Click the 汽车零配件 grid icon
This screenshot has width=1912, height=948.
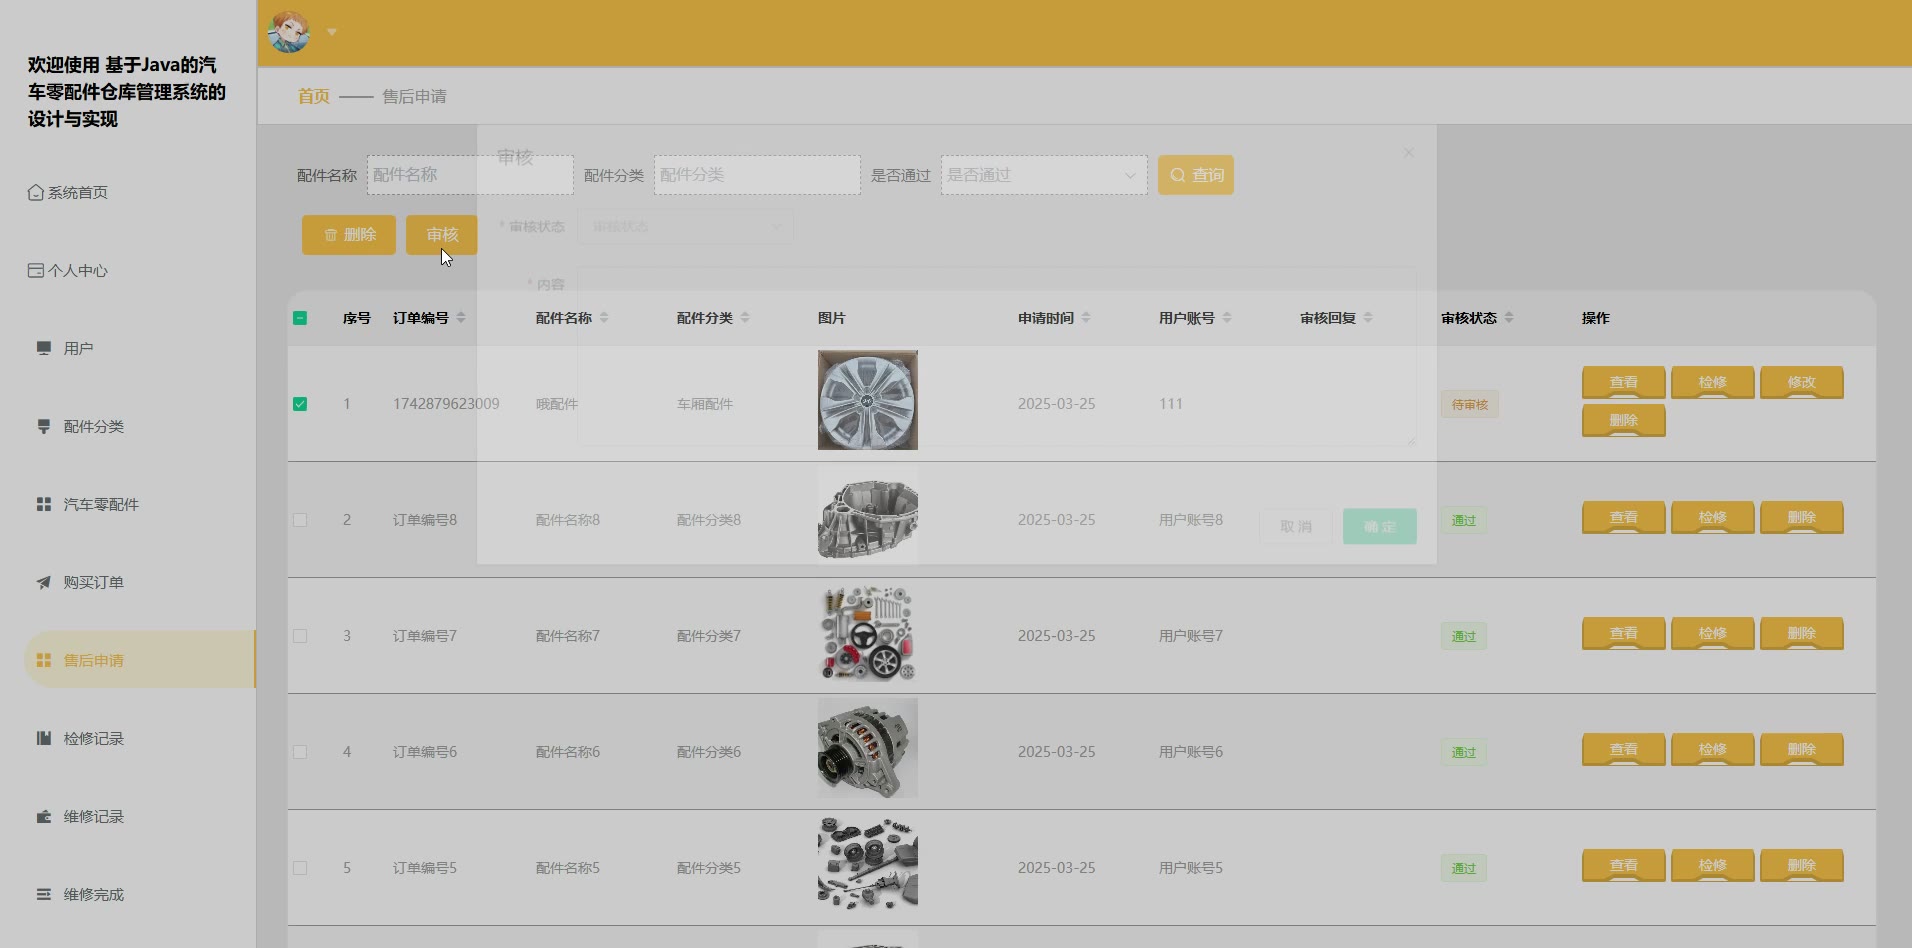tap(44, 504)
